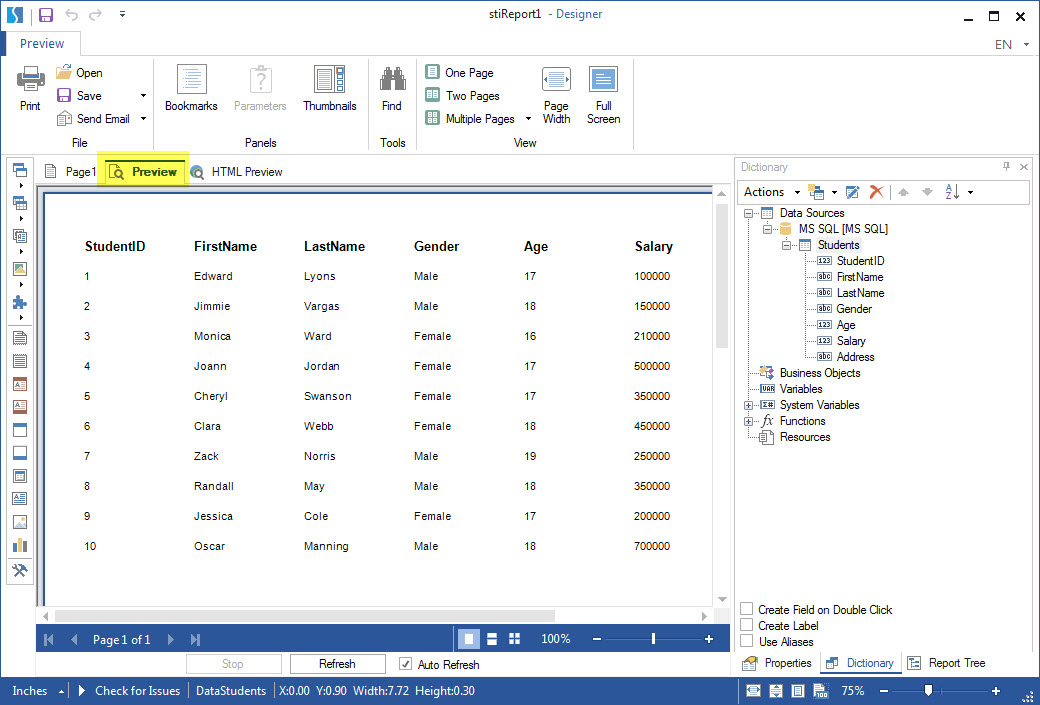The width and height of the screenshot is (1040, 705).
Task: Disable the Auto Refresh checkbox
Action: click(404, 664)
